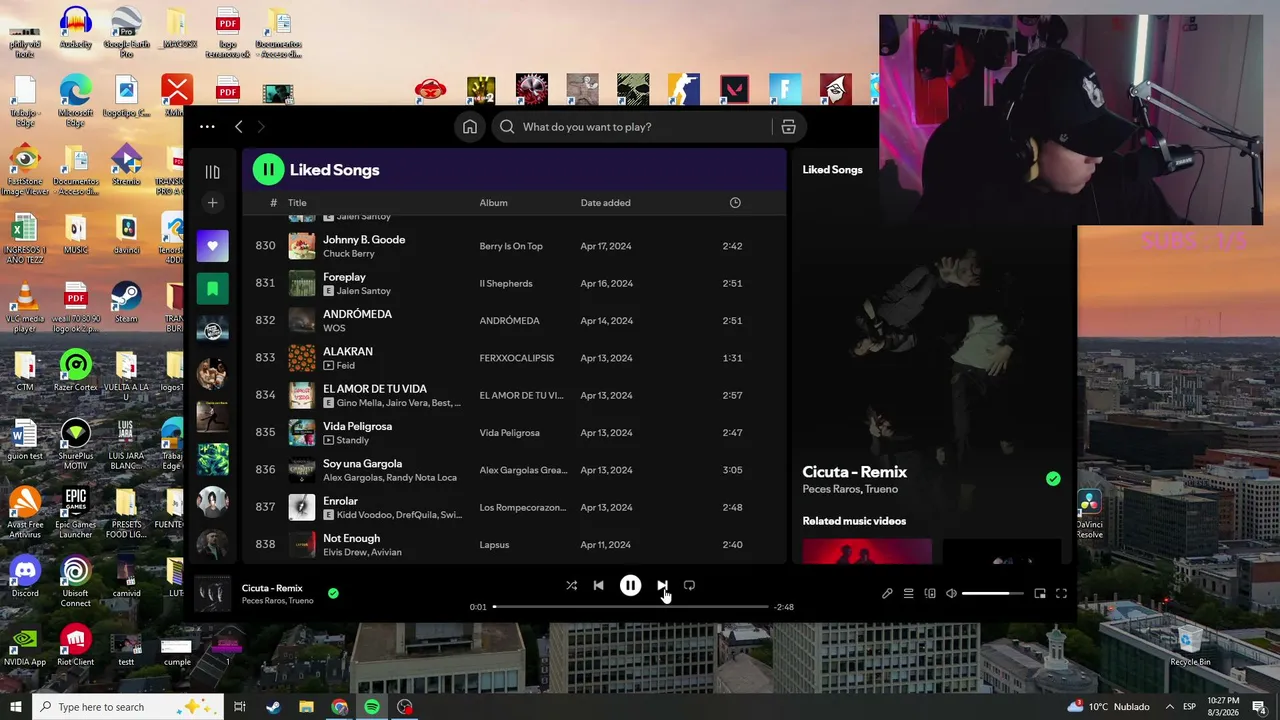Image resolution: width=1280 pixels, height=720 pixels.
Task: Sort the list by Date added header
Action: (x=605, y=203)
